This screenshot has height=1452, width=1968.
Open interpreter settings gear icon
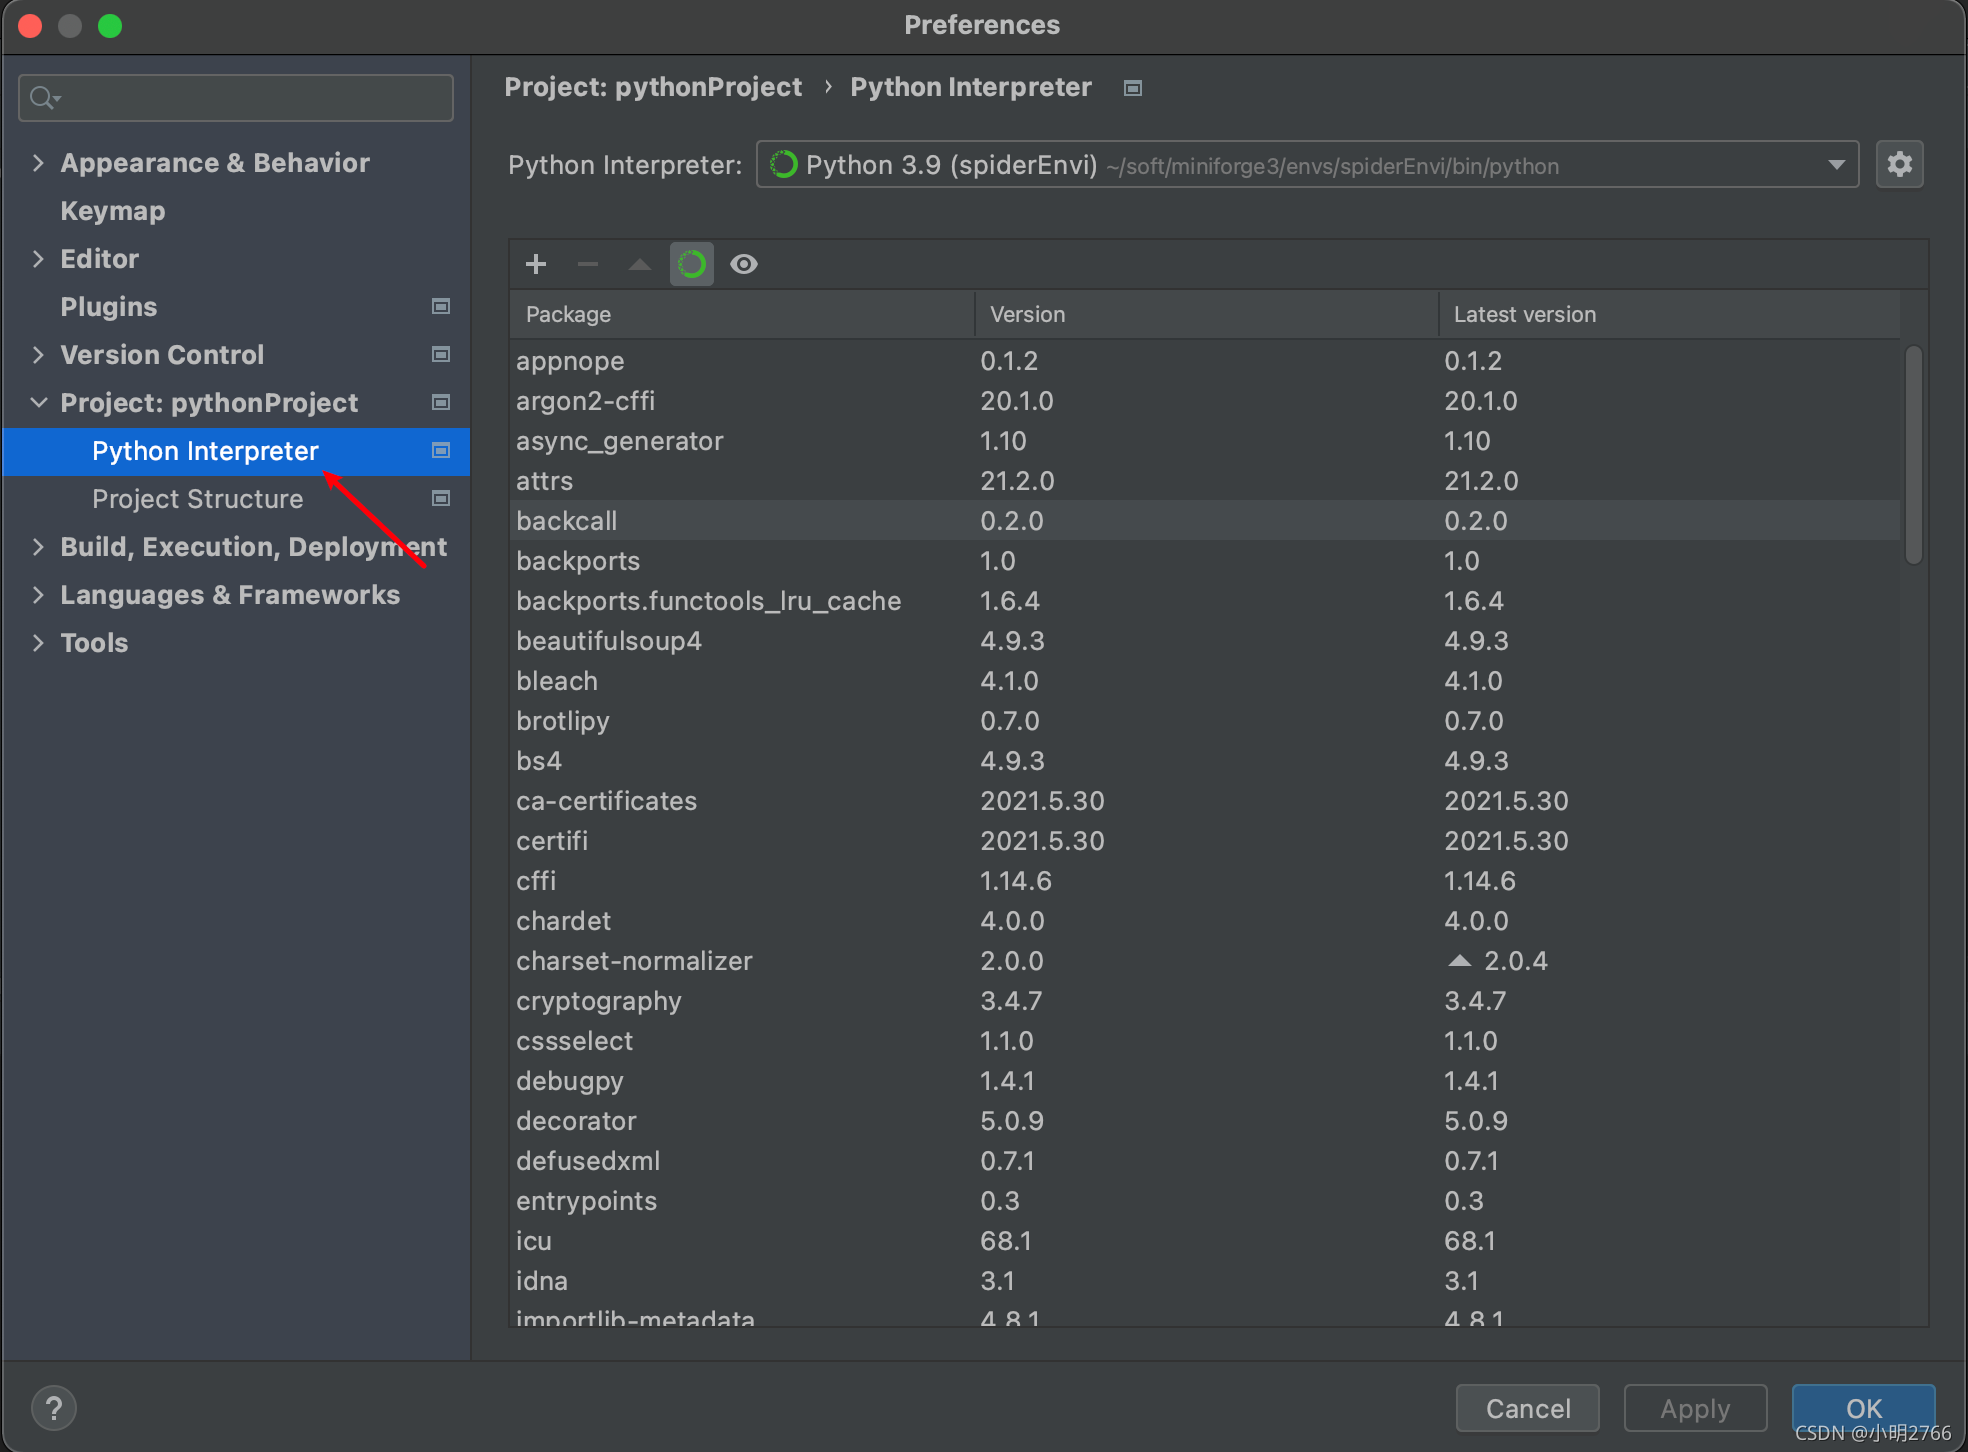(1899, 164)
